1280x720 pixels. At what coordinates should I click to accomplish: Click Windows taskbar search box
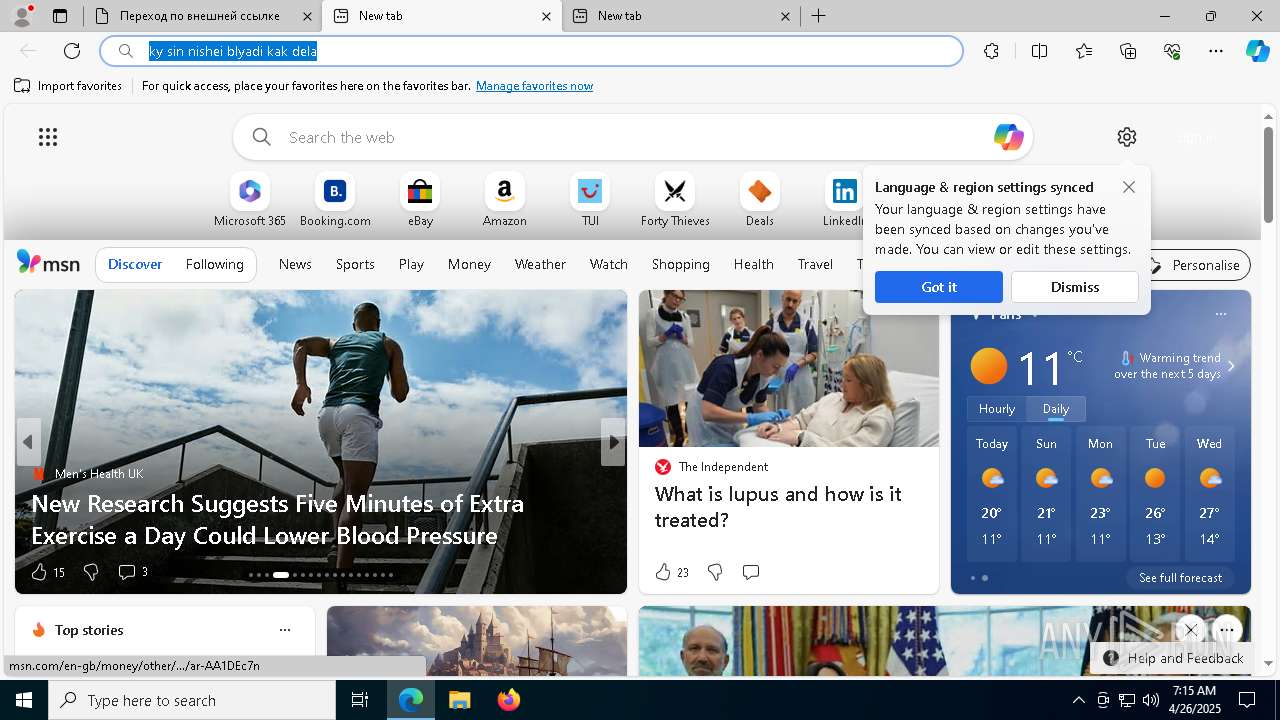(x=192, y=700)
